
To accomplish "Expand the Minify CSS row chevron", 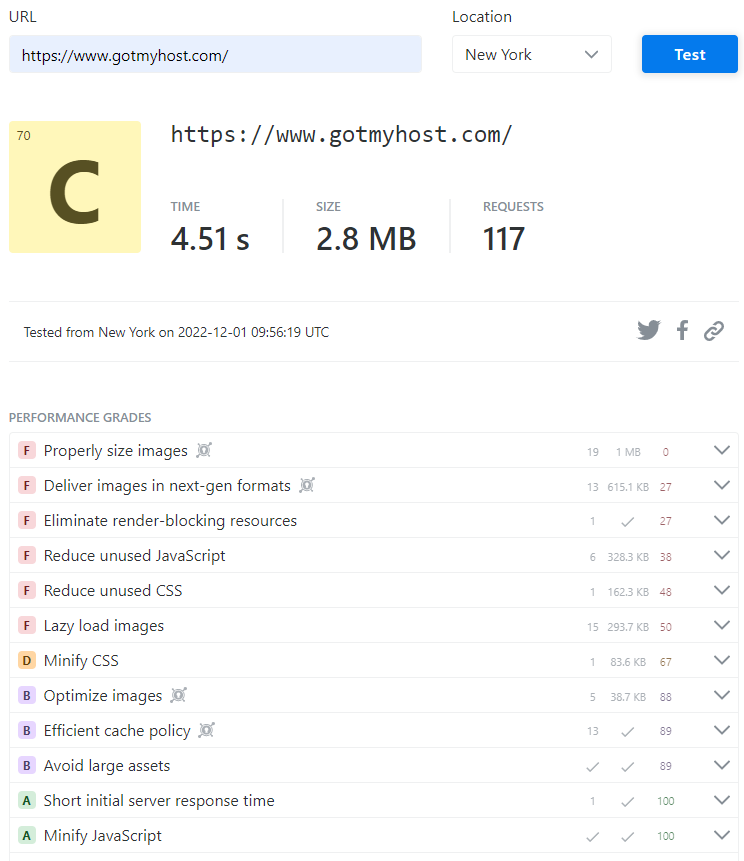I will tap(722, 661).
